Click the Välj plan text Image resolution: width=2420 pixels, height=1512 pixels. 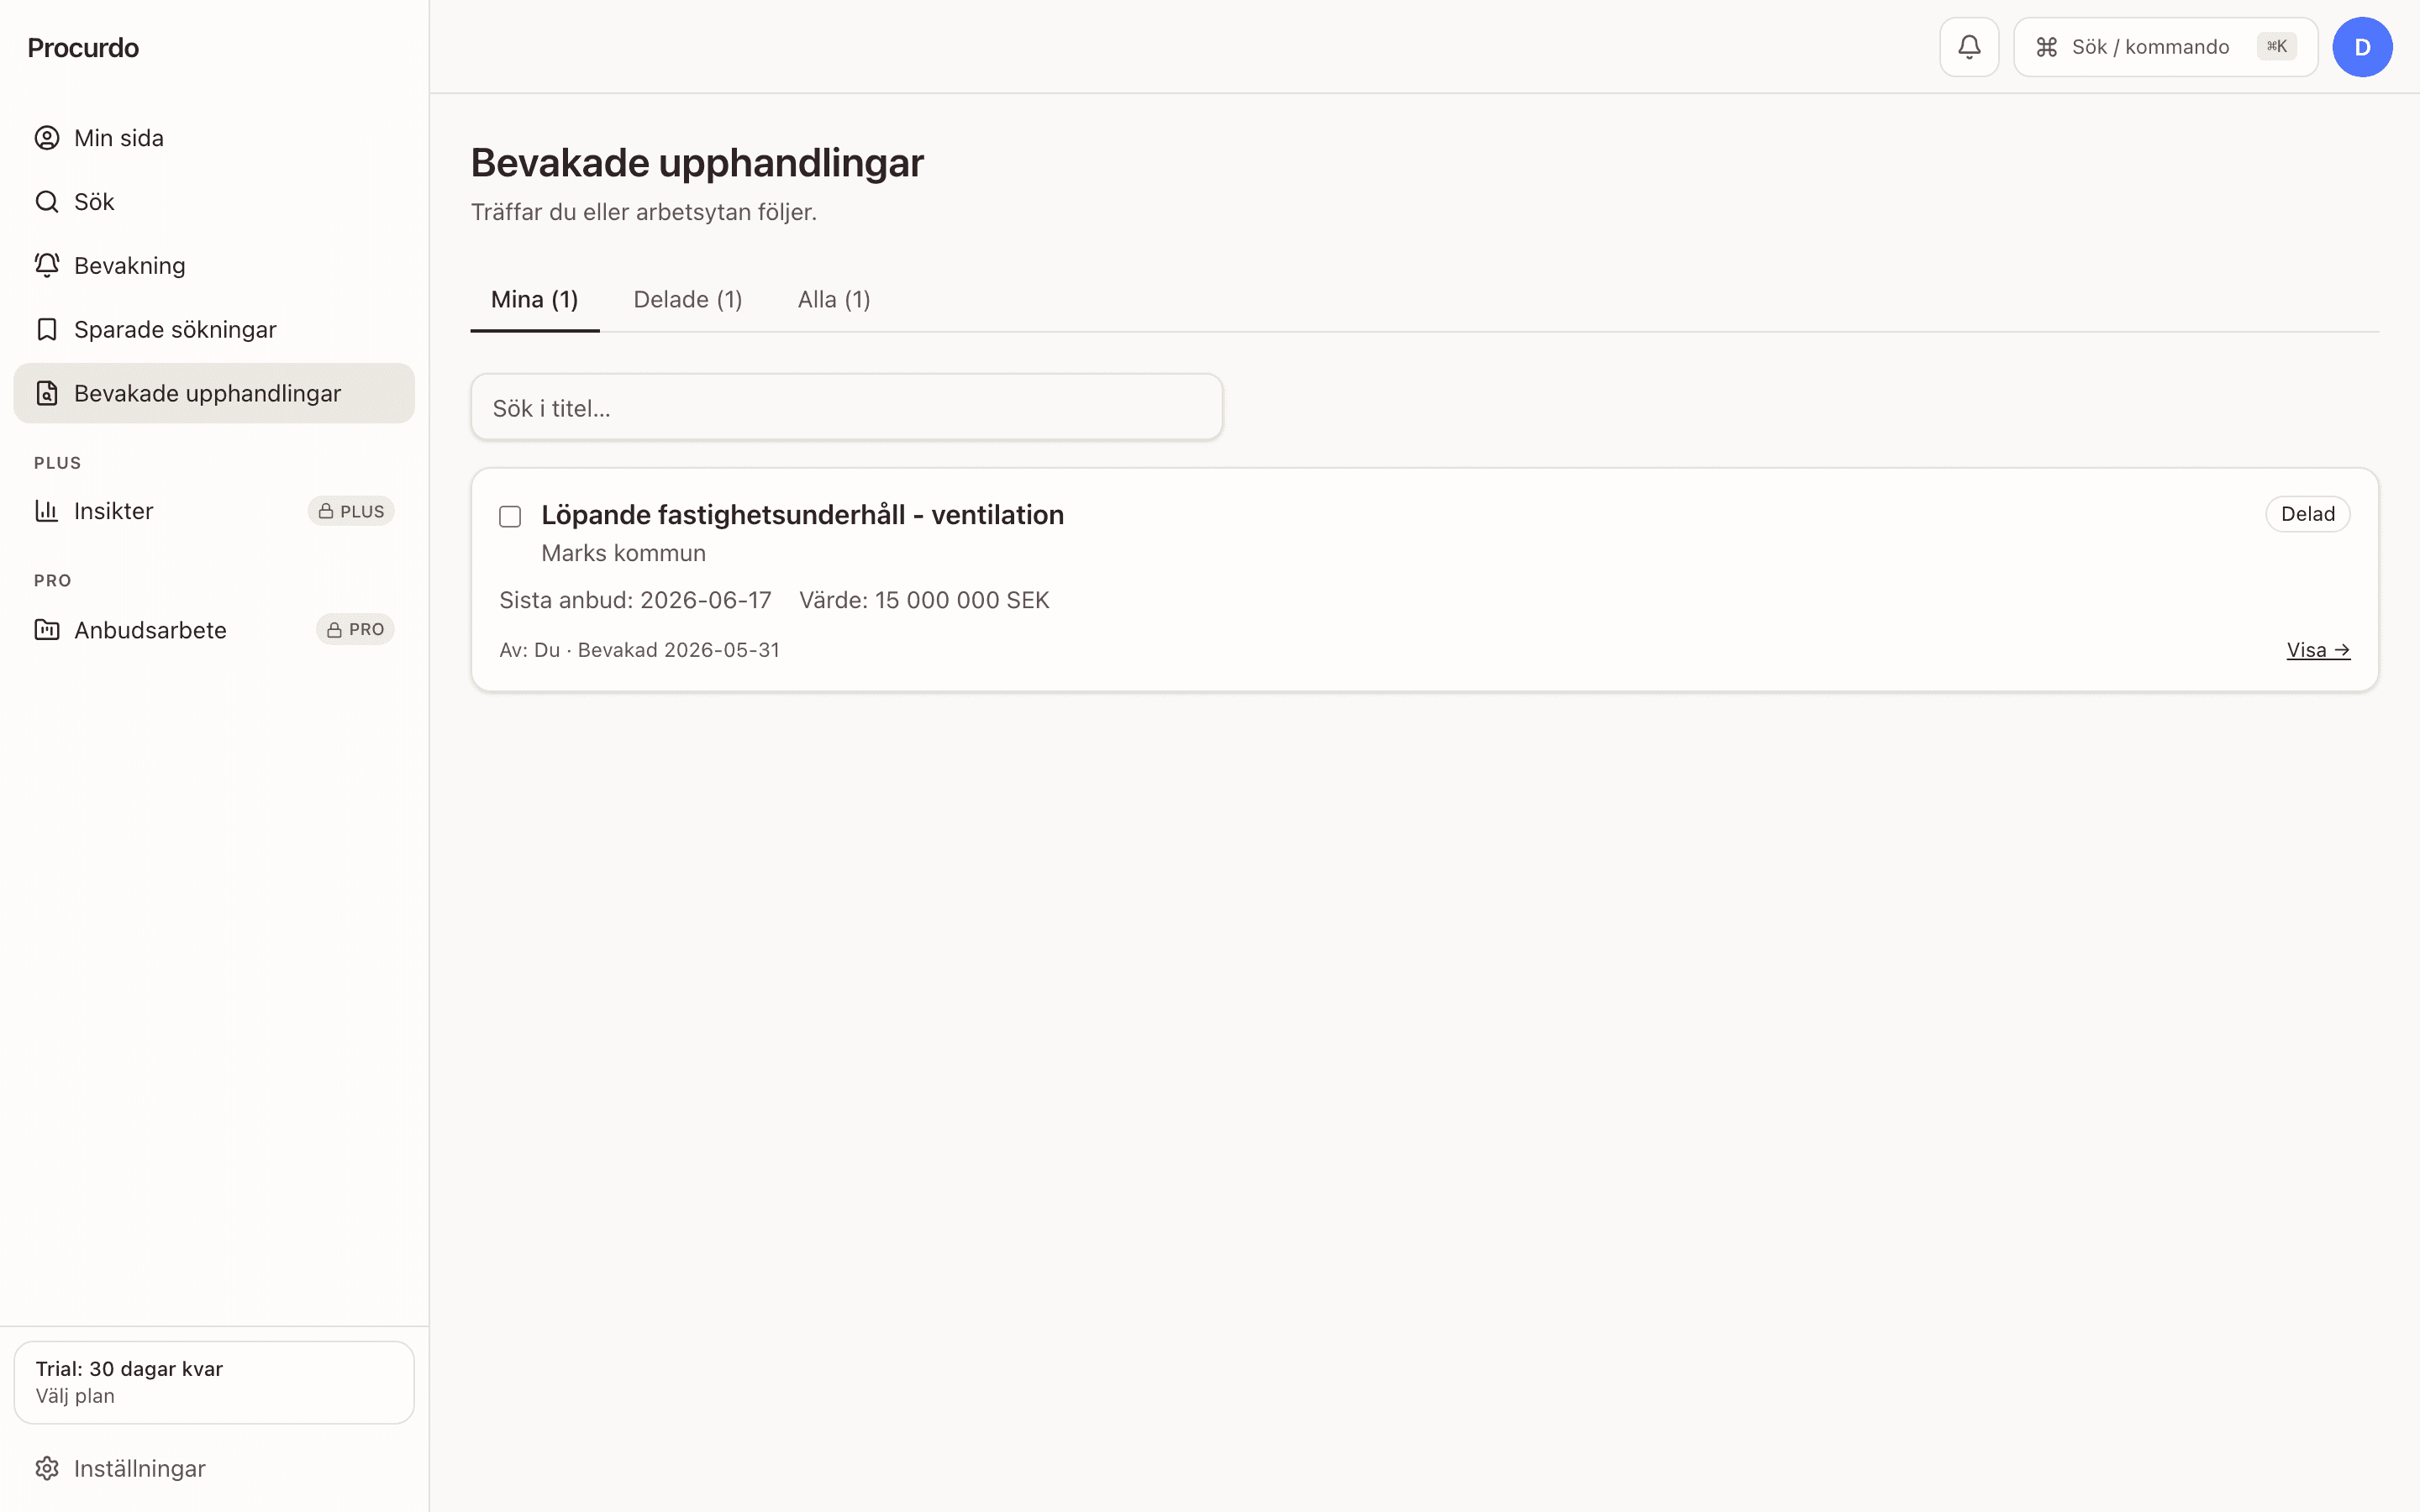point(75,1396)
